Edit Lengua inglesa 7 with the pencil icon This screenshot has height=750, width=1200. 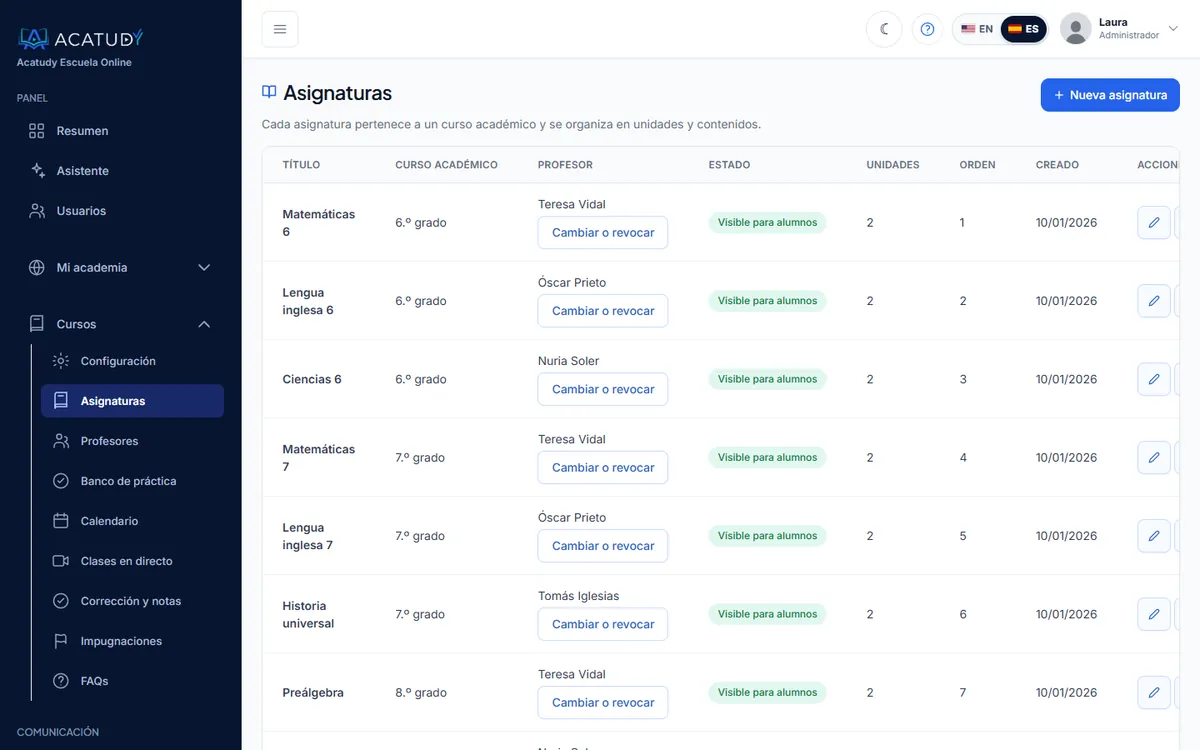[x=1154, y=536]
